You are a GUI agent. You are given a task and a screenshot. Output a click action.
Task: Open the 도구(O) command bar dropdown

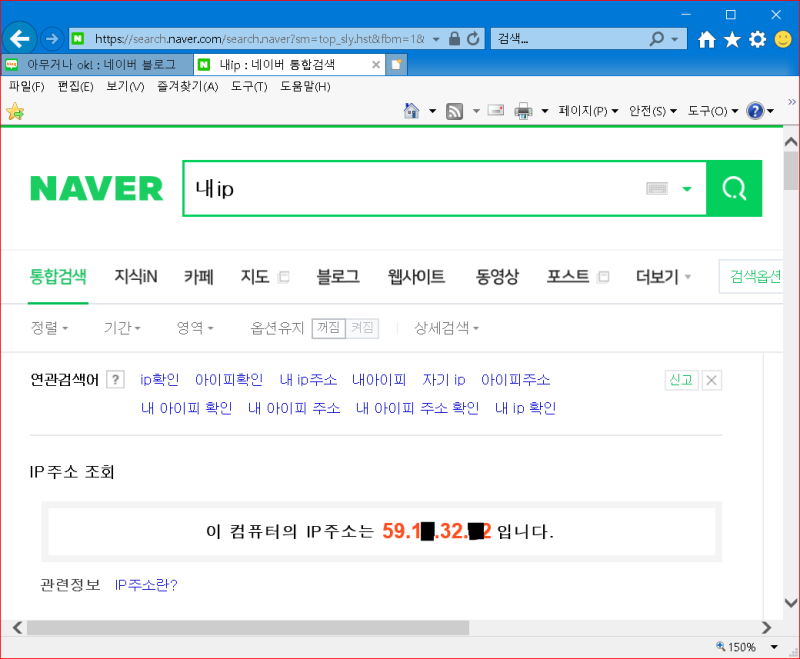coord(713,111)
